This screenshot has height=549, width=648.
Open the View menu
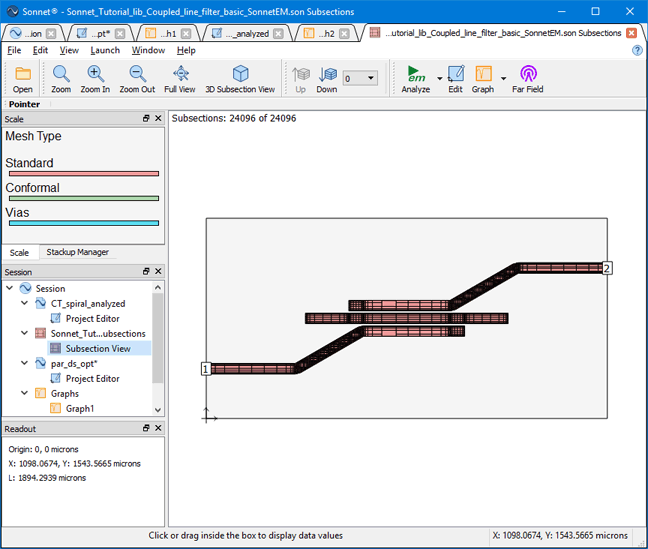click(x=69, y=50)
